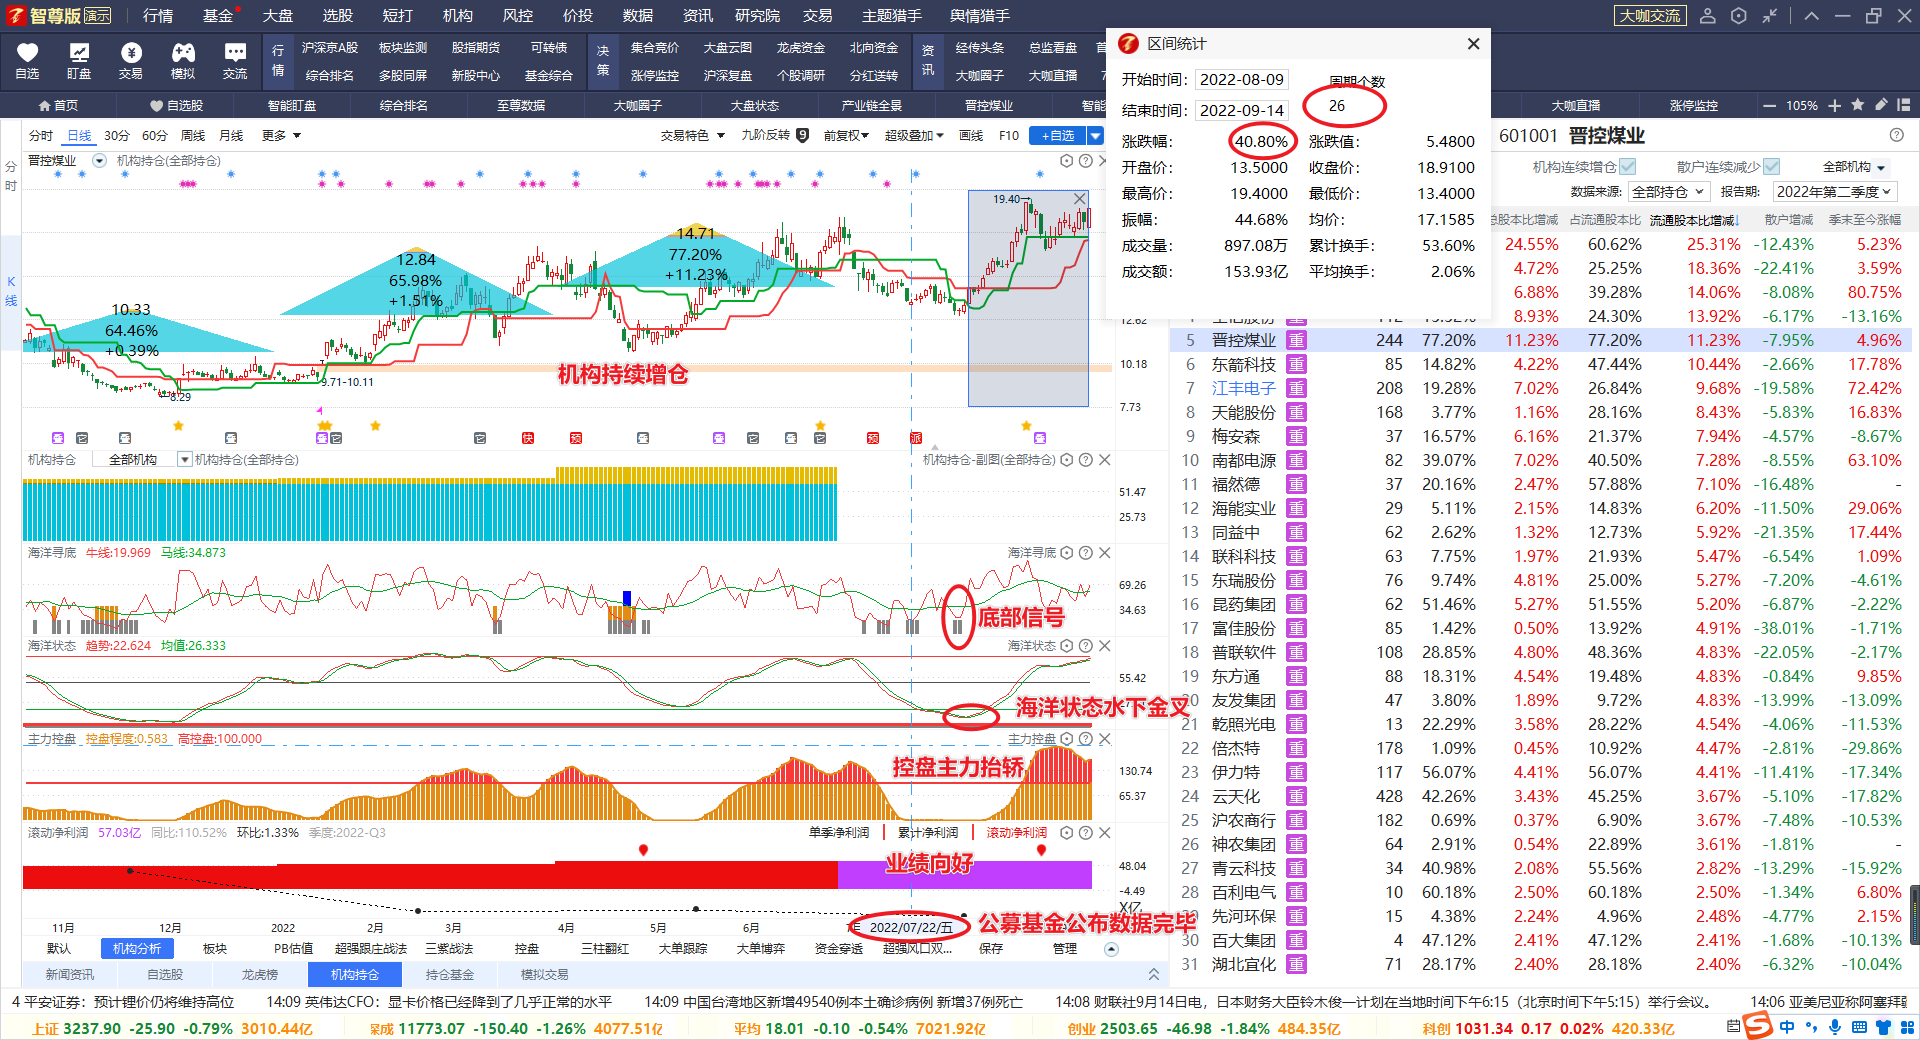Screen dimensions: 1920x1040
Task: Click the pencil edit icon beside zoom
Action: point(1881,104)
